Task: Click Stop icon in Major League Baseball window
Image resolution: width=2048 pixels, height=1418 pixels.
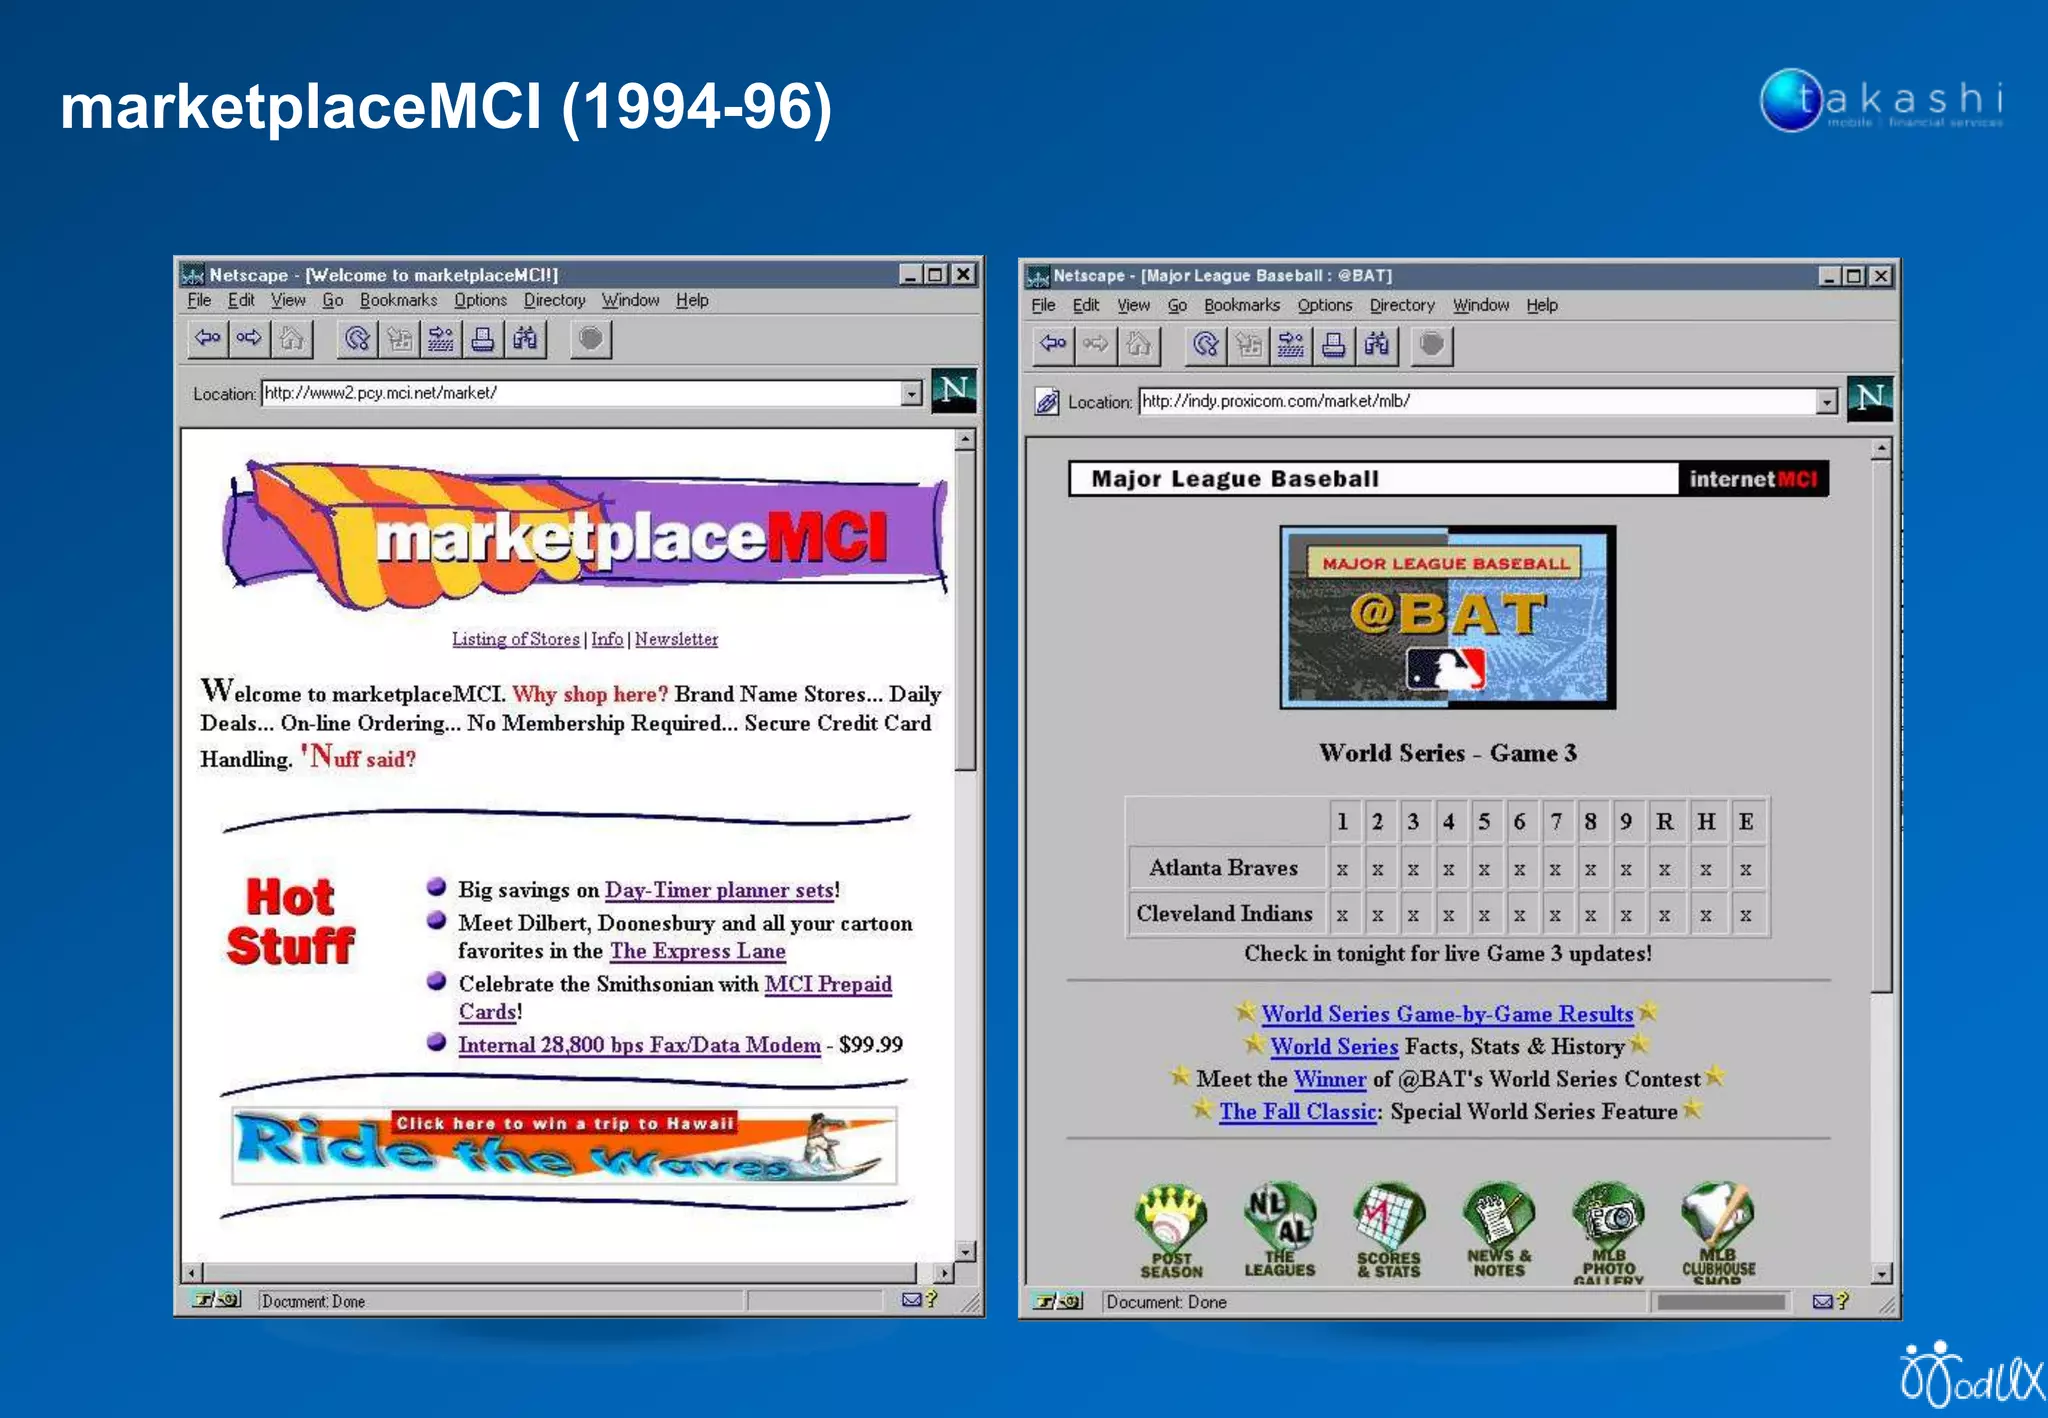Action: pyautogui.click(x=1432, y=345)
